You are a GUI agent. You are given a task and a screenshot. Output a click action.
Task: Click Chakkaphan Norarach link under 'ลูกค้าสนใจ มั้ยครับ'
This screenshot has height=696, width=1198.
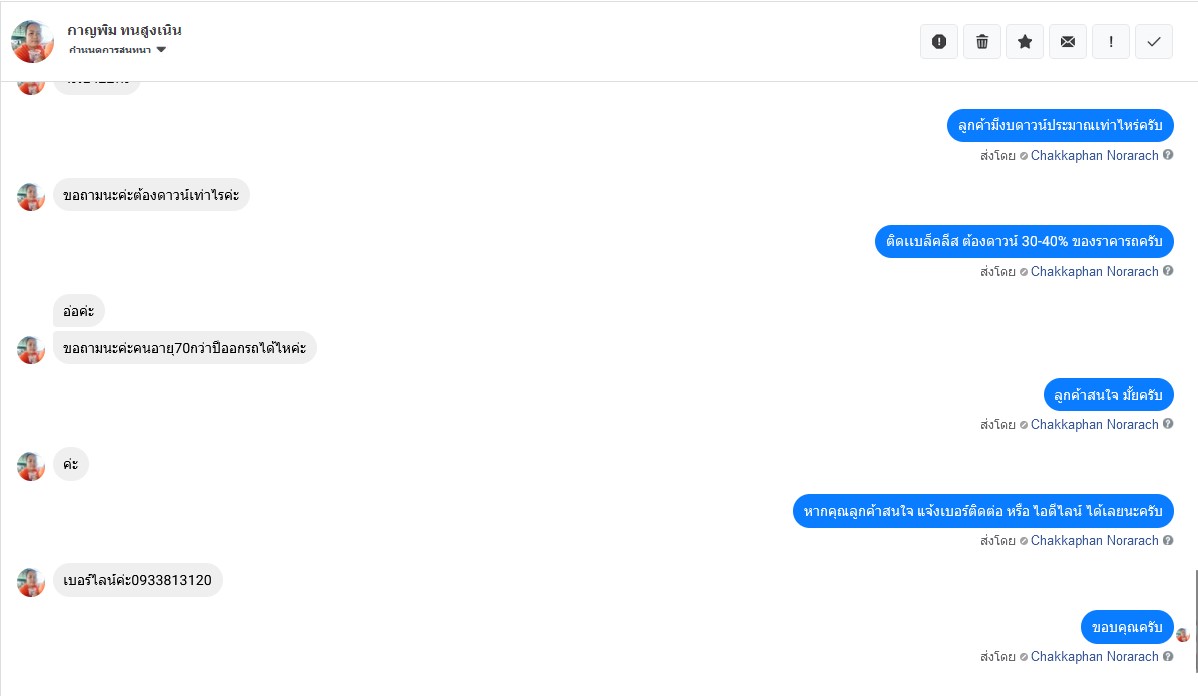[x=1094, y=425]
